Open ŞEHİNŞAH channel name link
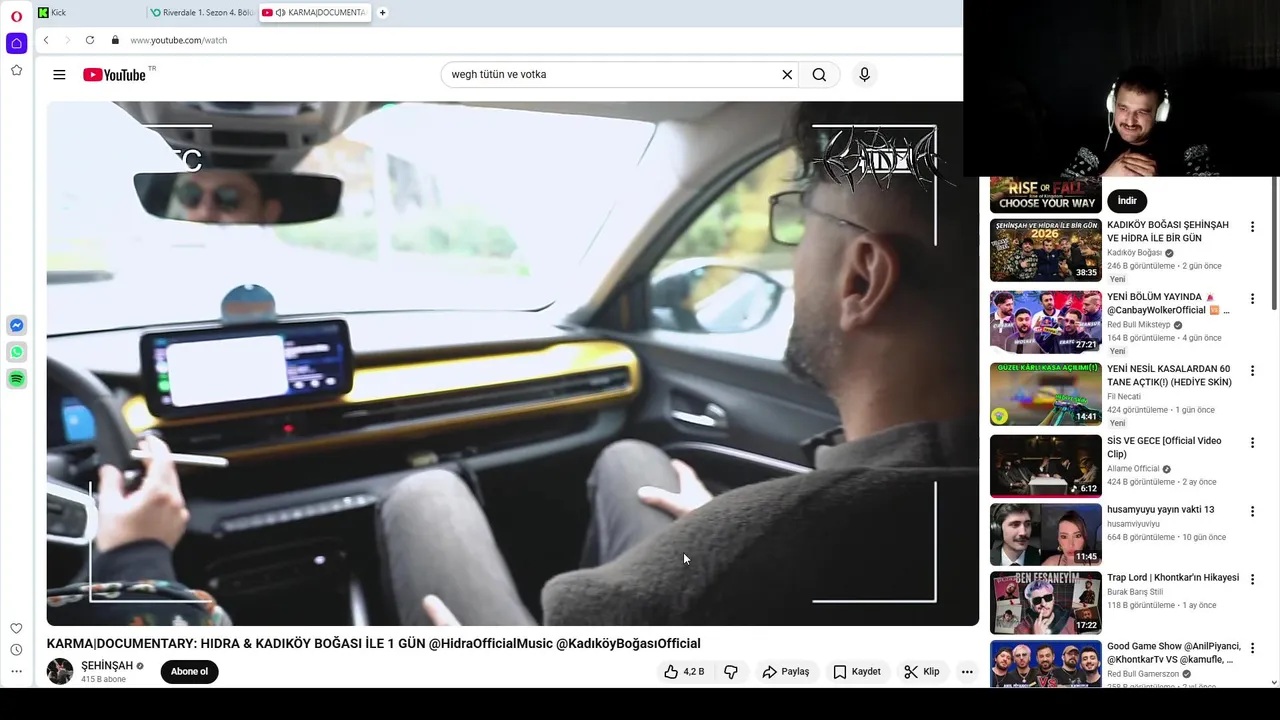This screenshot has height=720, width=1280. [107, 666]
